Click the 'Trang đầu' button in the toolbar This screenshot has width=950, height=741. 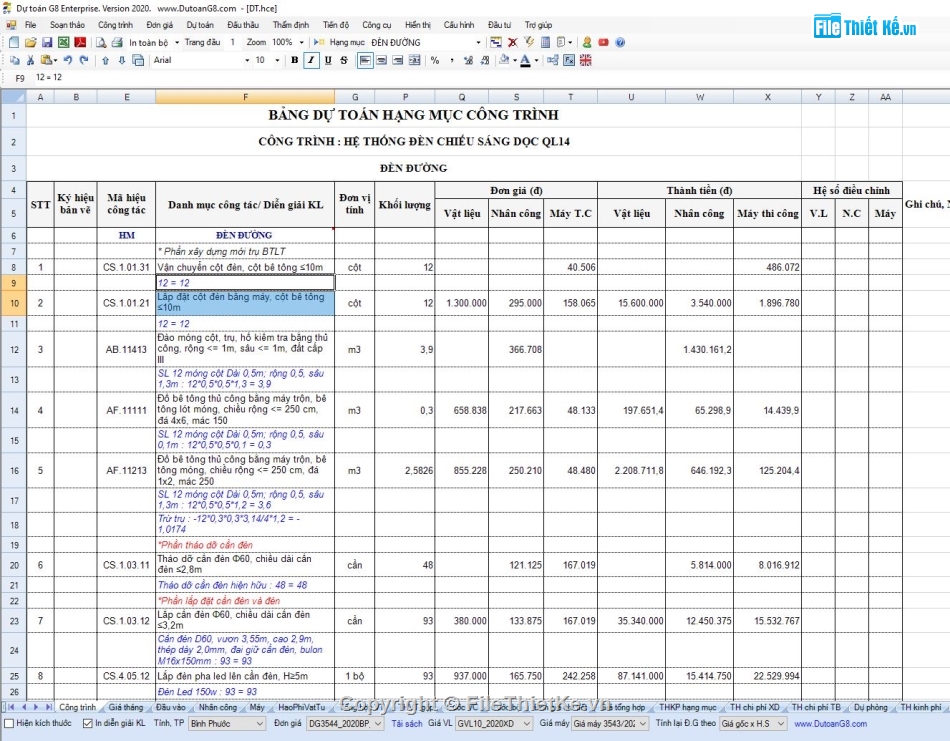click(x=202, y=42)
